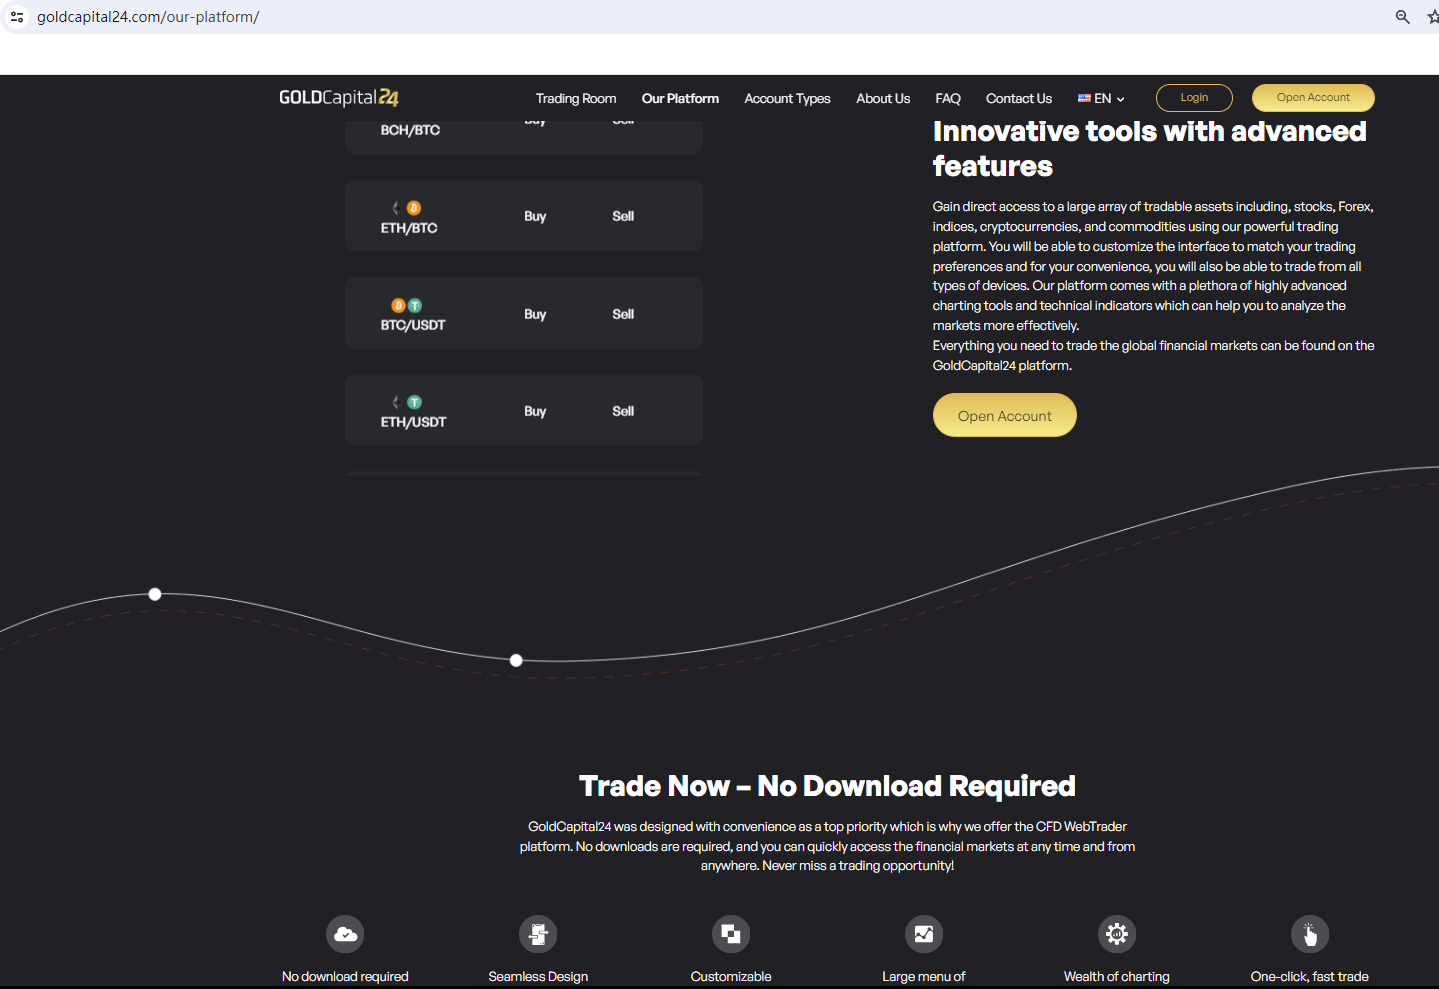Click Buy in the ETH/BTC row
The image size is (1439, 989).
pos(535,216)
